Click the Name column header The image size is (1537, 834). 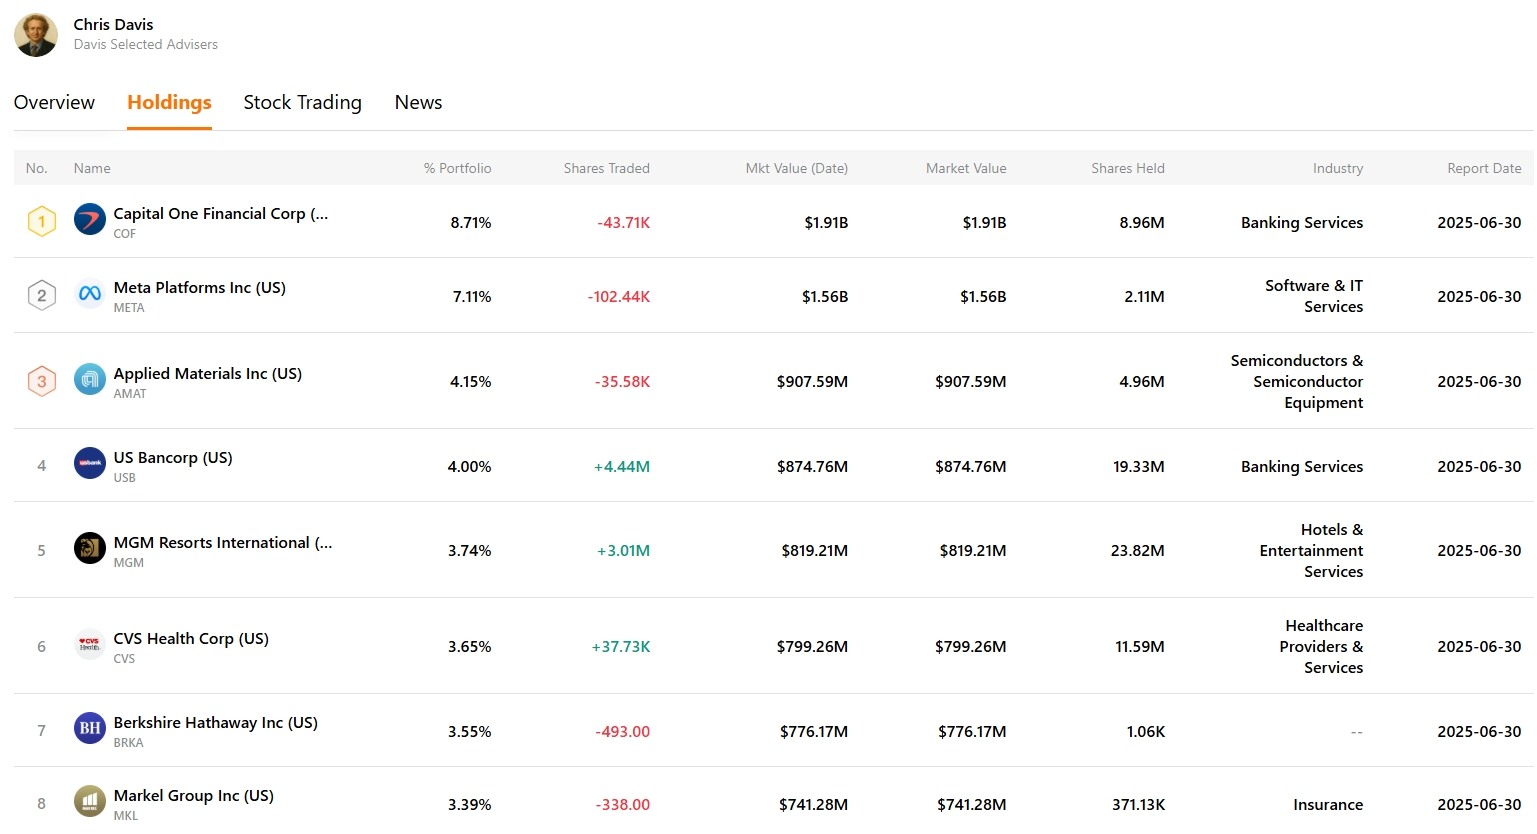click(x=92, y=168)
